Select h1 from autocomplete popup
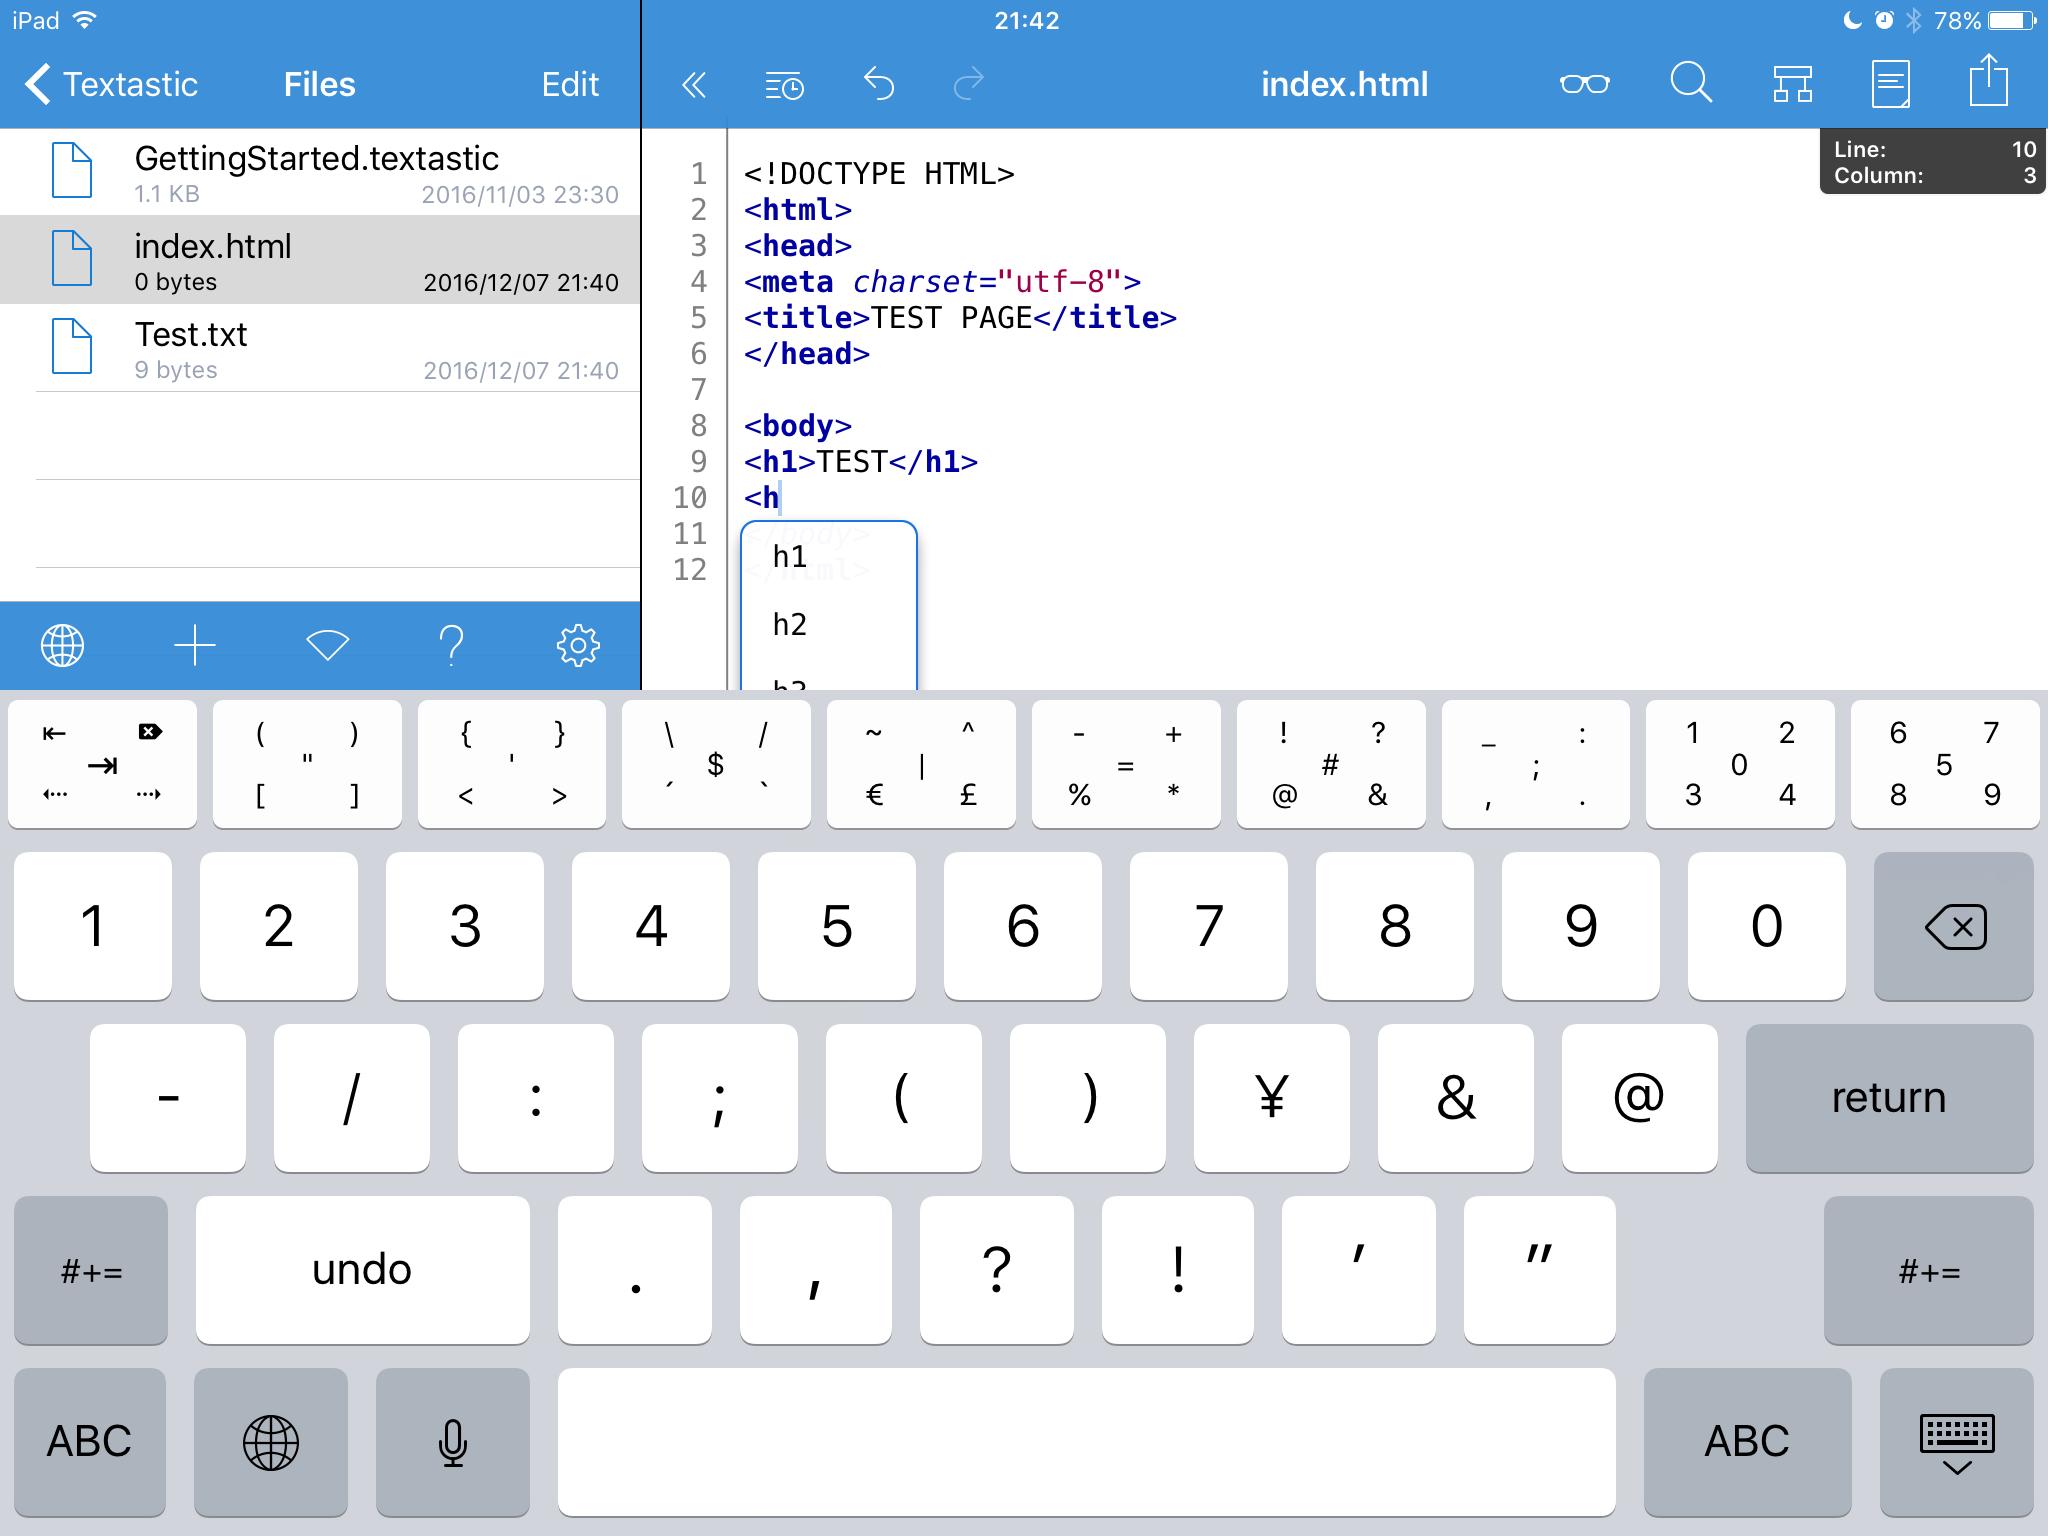 790,557
